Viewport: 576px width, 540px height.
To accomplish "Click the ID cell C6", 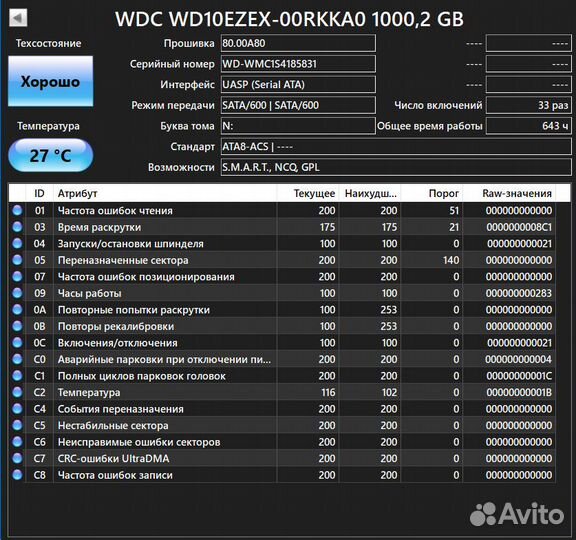I will (40, 442).
